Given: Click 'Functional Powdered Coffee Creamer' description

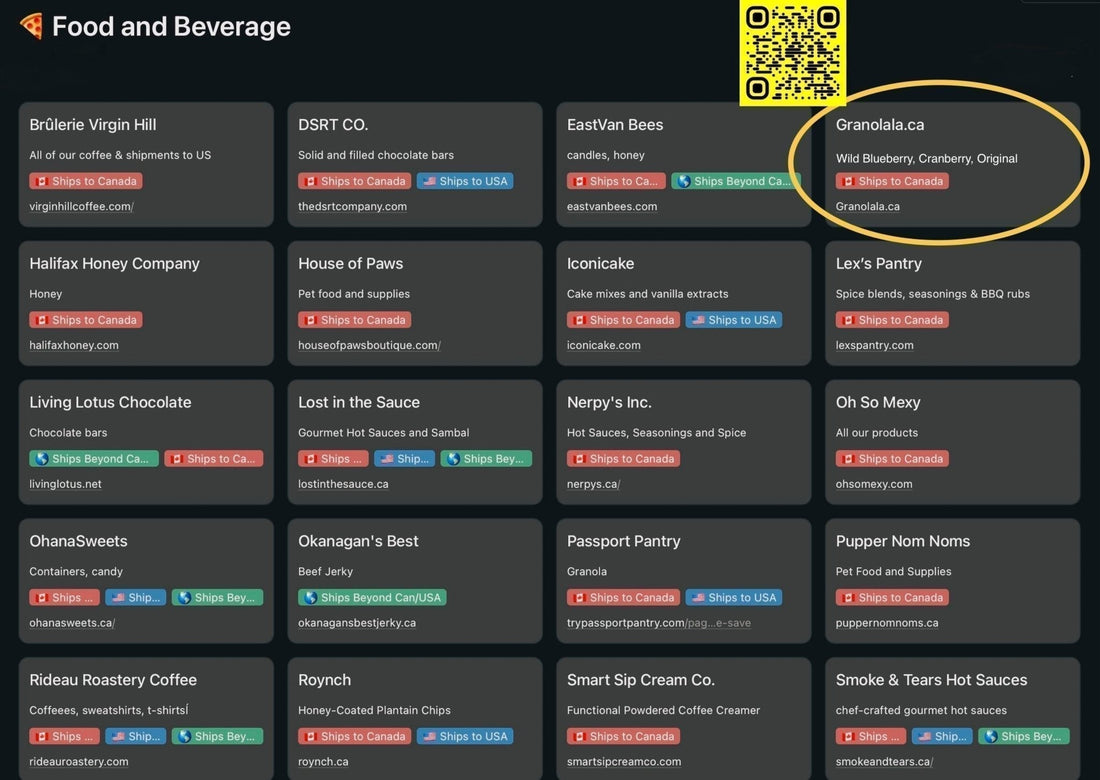Looking at the screenshot, I should pos(663,711).
